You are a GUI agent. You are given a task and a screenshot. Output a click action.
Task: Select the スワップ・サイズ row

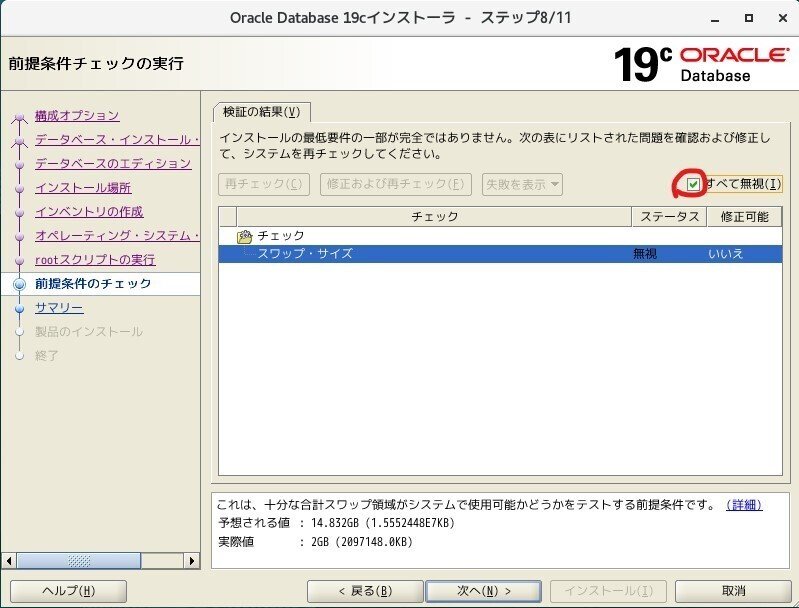tap(500, 254)
